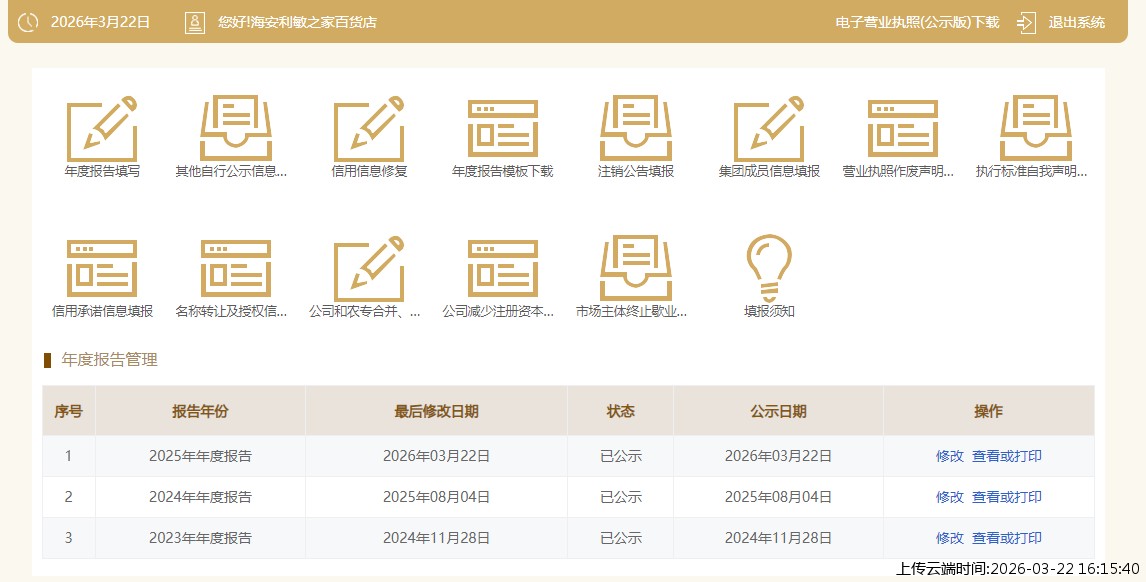
Task: Open 其他自行公示信息 icon
Action: pyautogui.click(x=235, y=129)
